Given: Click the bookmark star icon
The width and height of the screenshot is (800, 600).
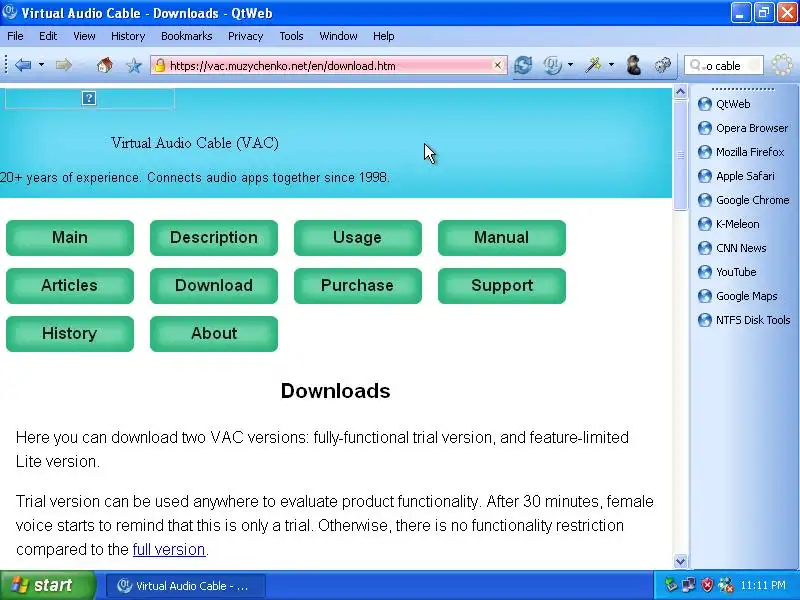Looking at the screenshot, I should point(134,65).
